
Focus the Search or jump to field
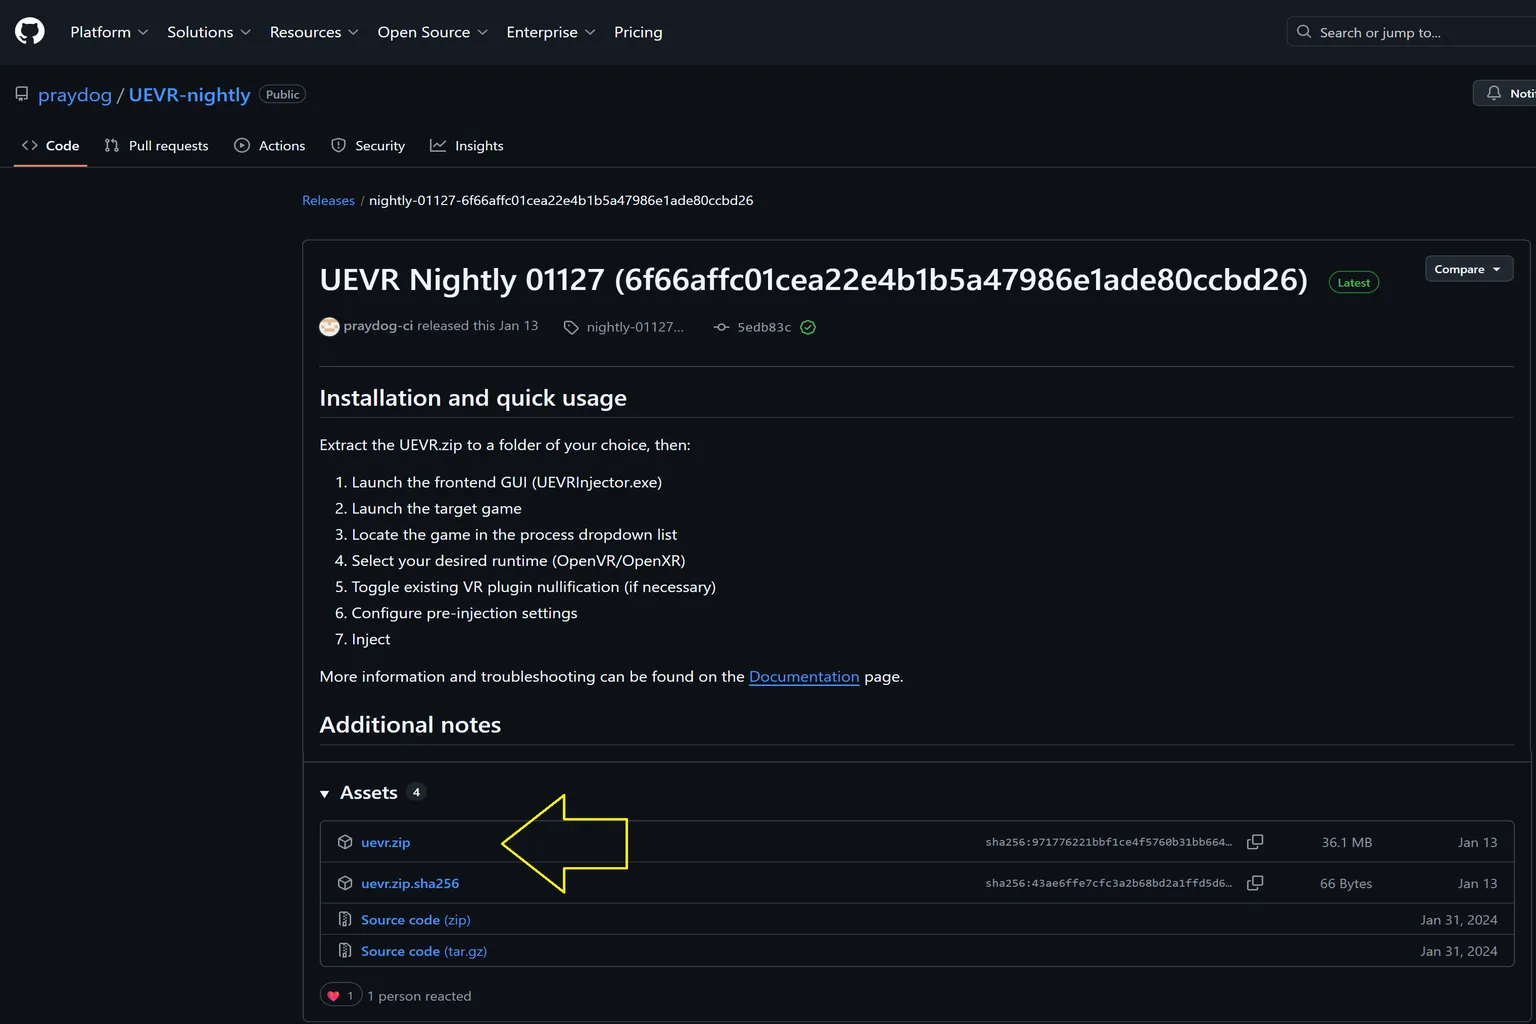point(1412,32)
